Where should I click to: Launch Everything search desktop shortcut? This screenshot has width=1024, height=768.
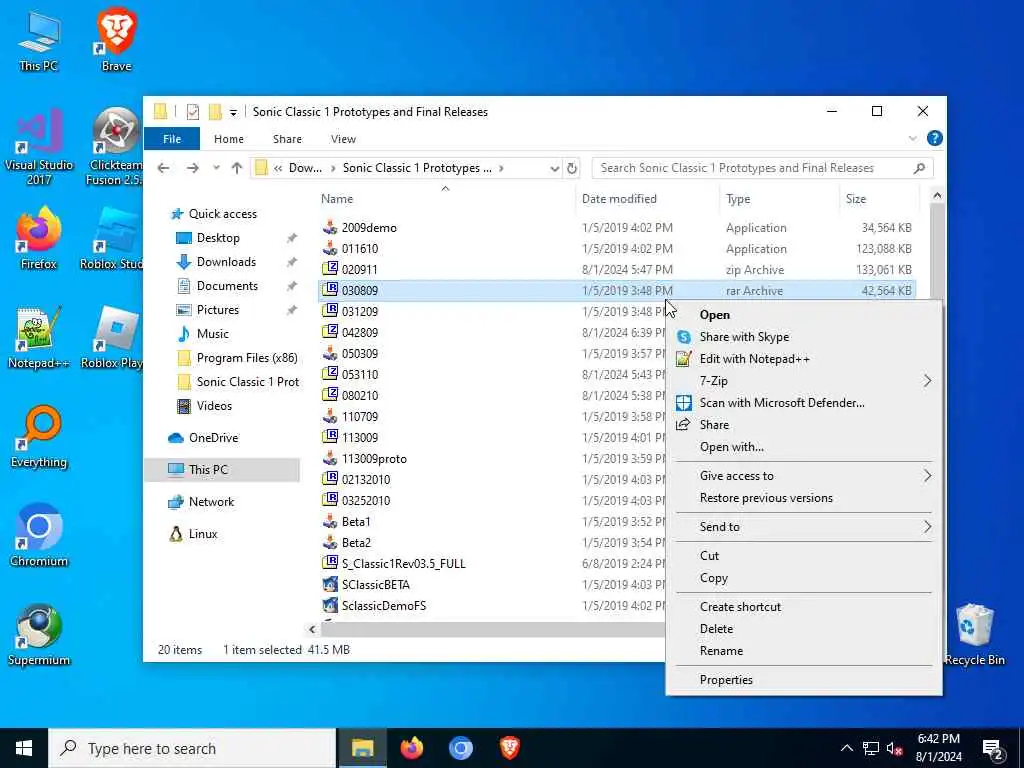[39, 437]
